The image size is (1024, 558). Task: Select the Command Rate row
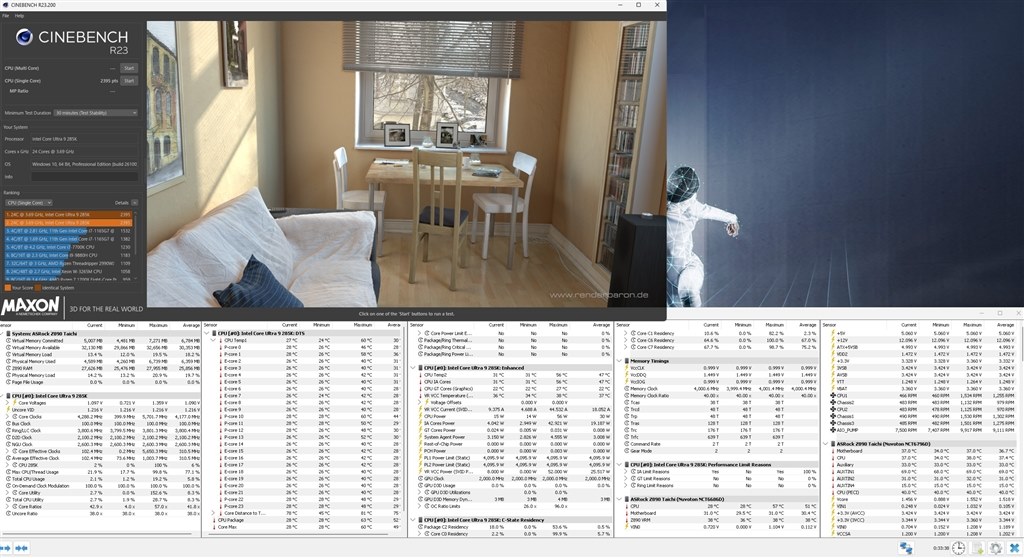(x=720, y=444)
